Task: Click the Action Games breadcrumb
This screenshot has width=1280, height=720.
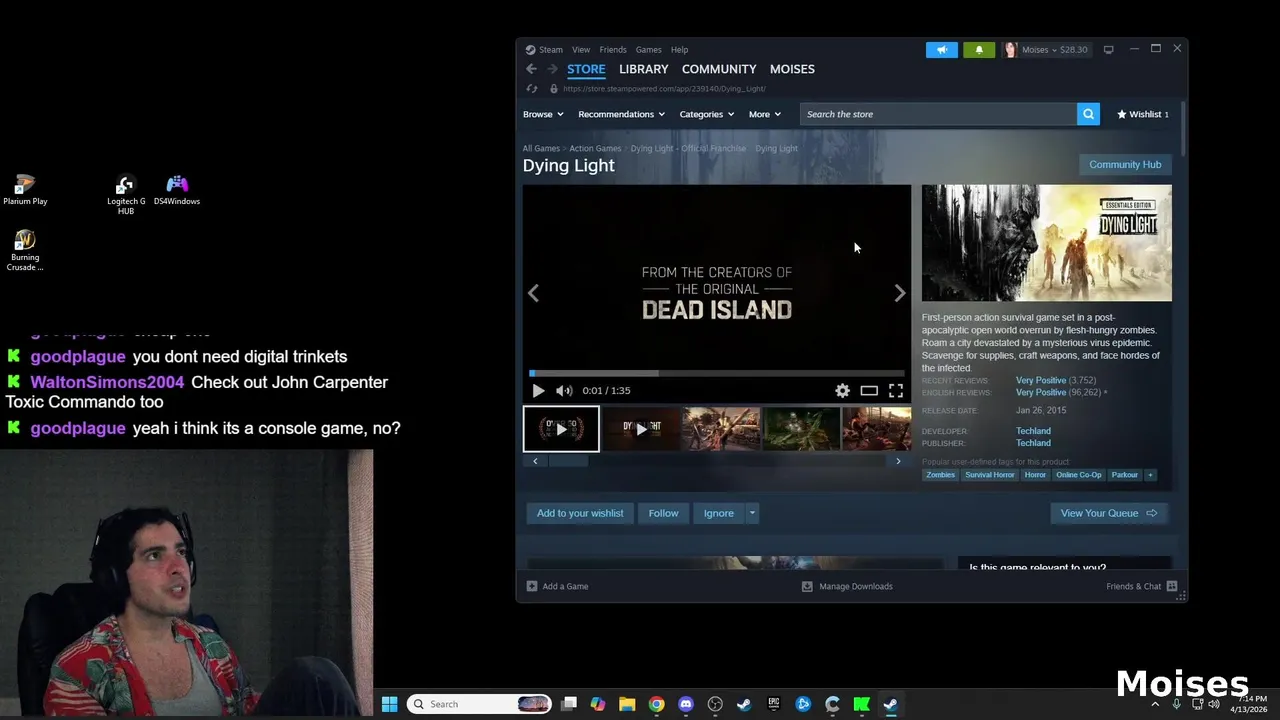Action: pyautogui.click(x=595, y=148)
